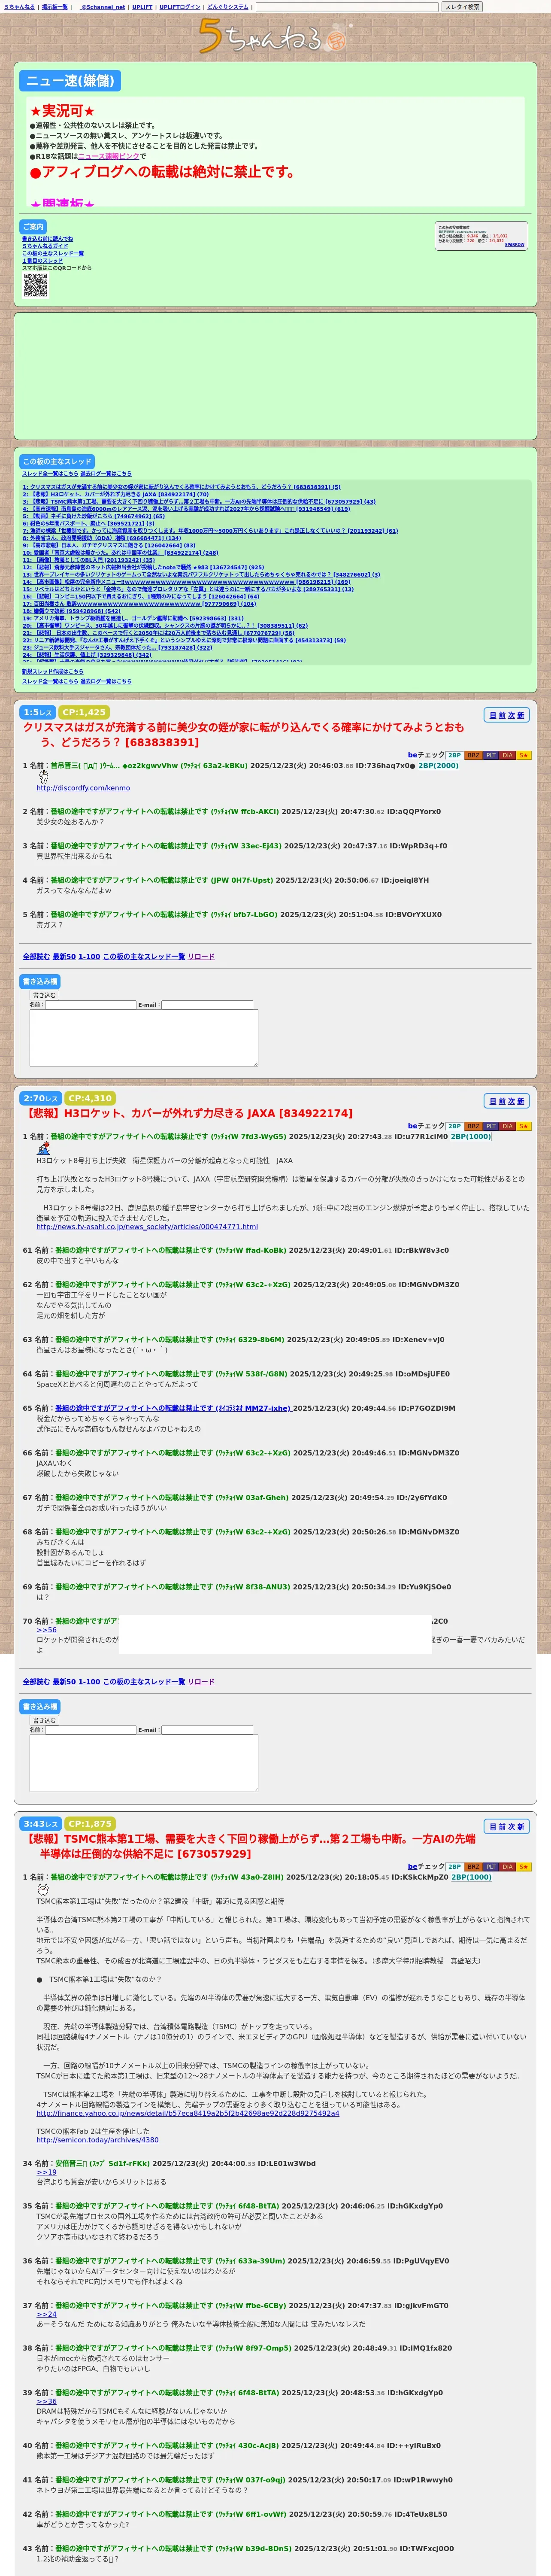Open the どんぐりシステム navigation link
This screenshot has width=551, height=2576.
pos(228,7)
